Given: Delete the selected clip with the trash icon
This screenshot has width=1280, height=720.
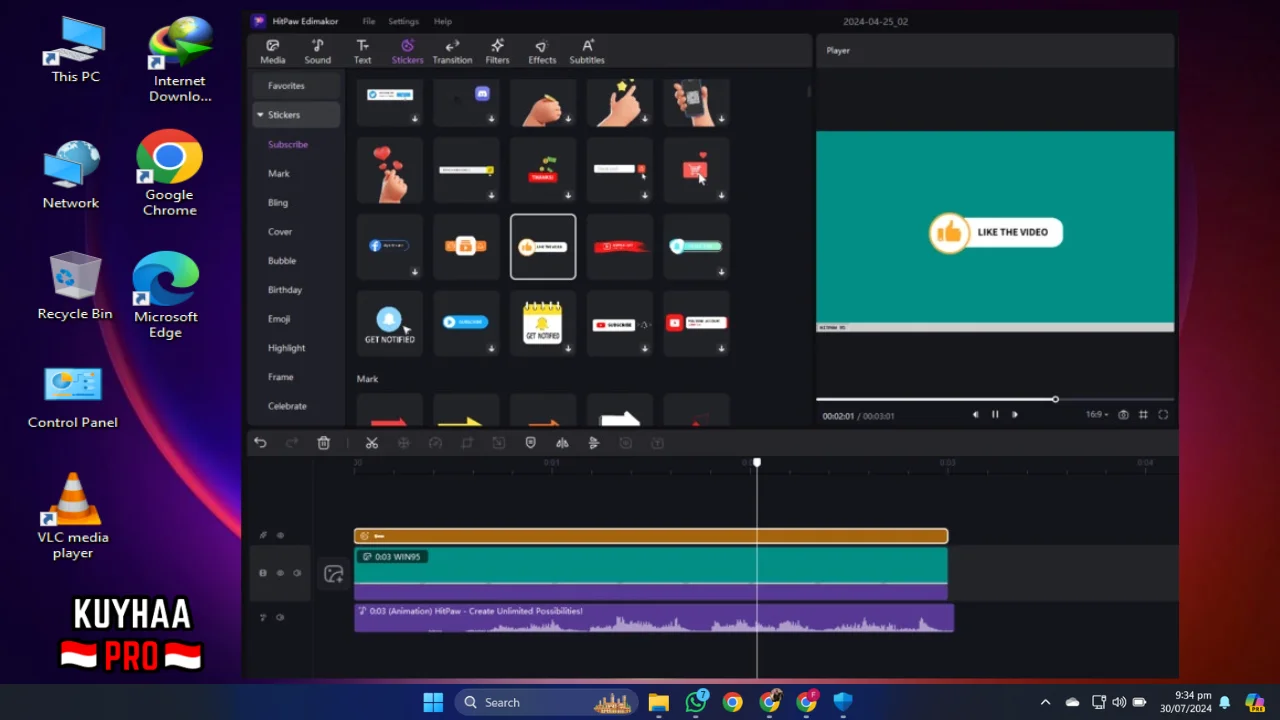Looking at the screenshot, I should pyautogui.click(x=324, y=443).
